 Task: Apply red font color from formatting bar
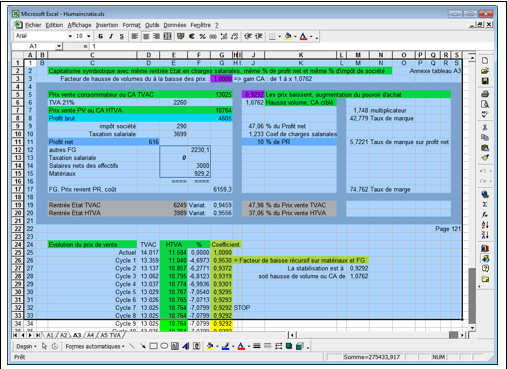pyautogui.click(x=303, y=36)
